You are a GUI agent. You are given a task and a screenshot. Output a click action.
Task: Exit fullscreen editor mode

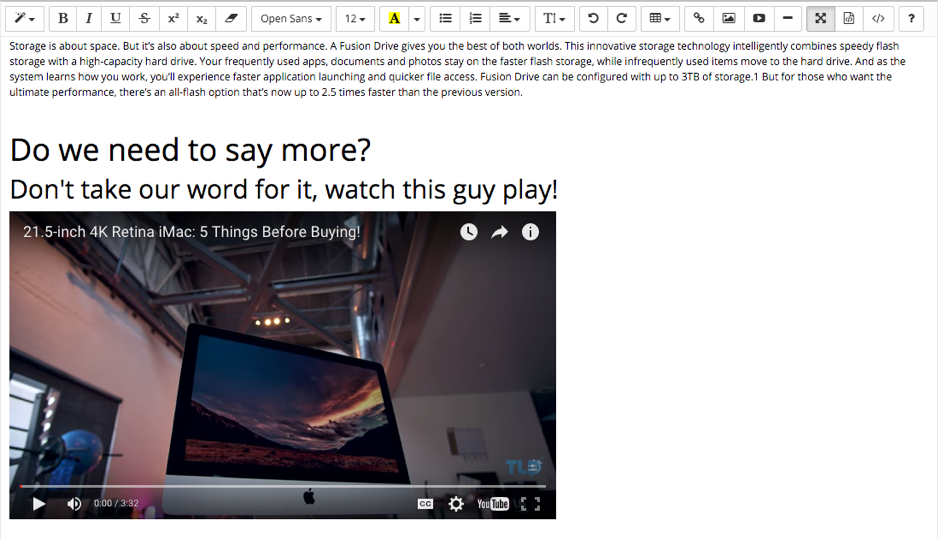coord(820,19)
